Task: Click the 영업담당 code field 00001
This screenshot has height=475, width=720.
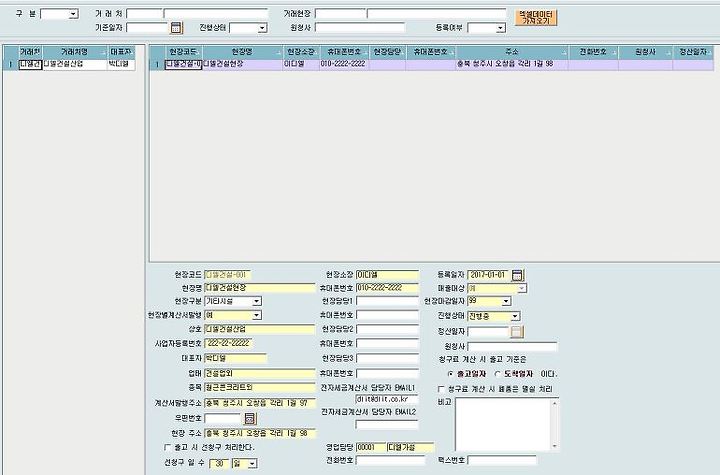Action: click(371, 447)
